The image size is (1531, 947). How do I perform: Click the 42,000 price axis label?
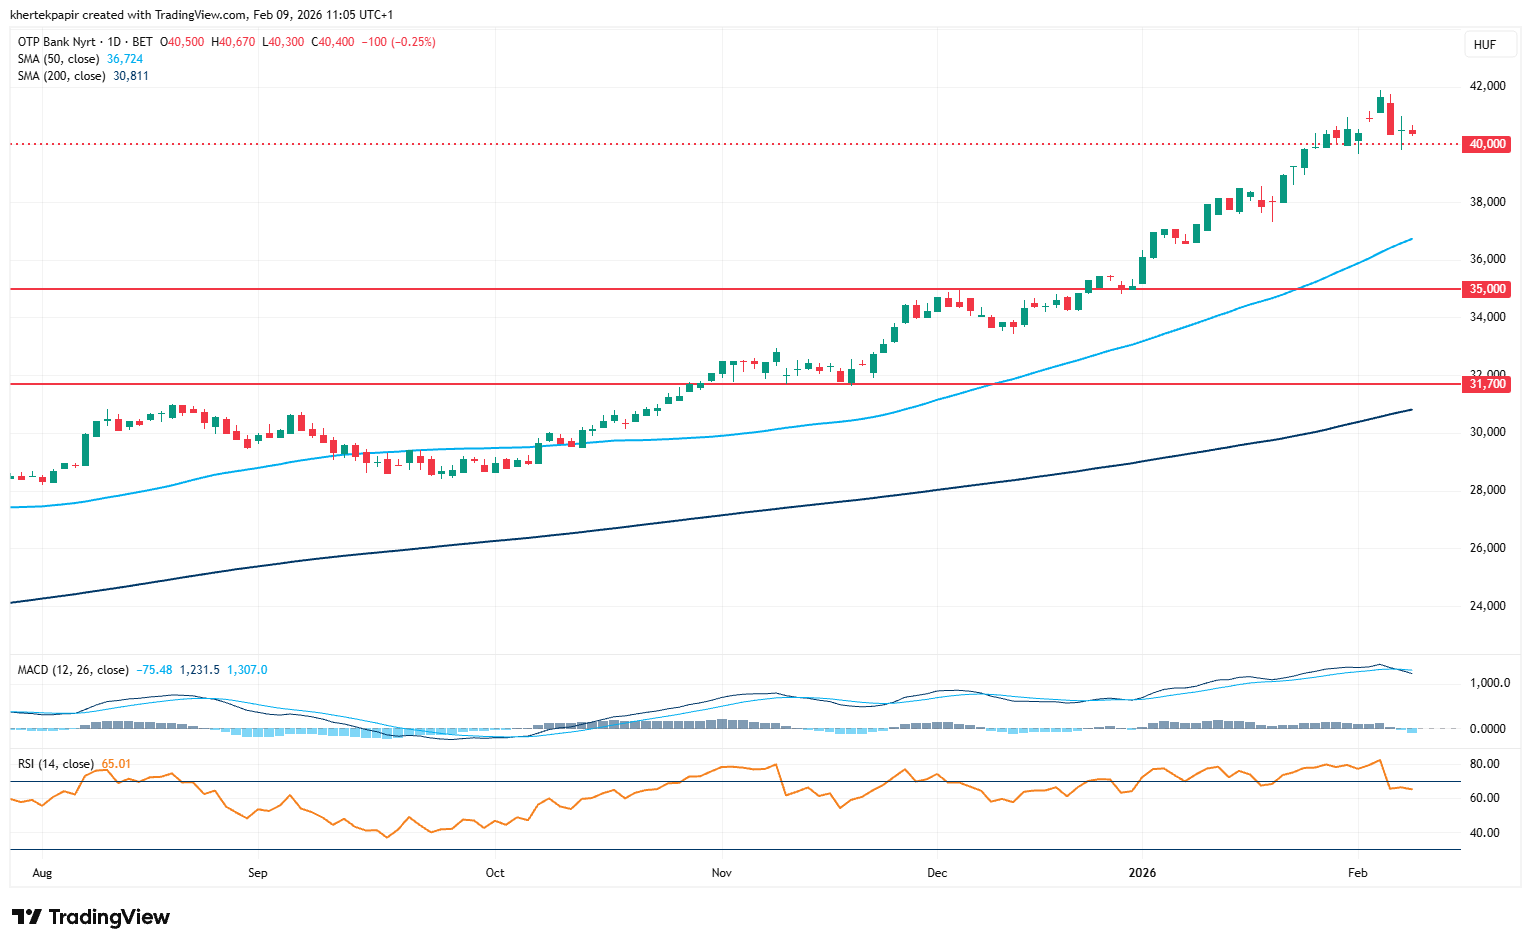click(1487, 86)
